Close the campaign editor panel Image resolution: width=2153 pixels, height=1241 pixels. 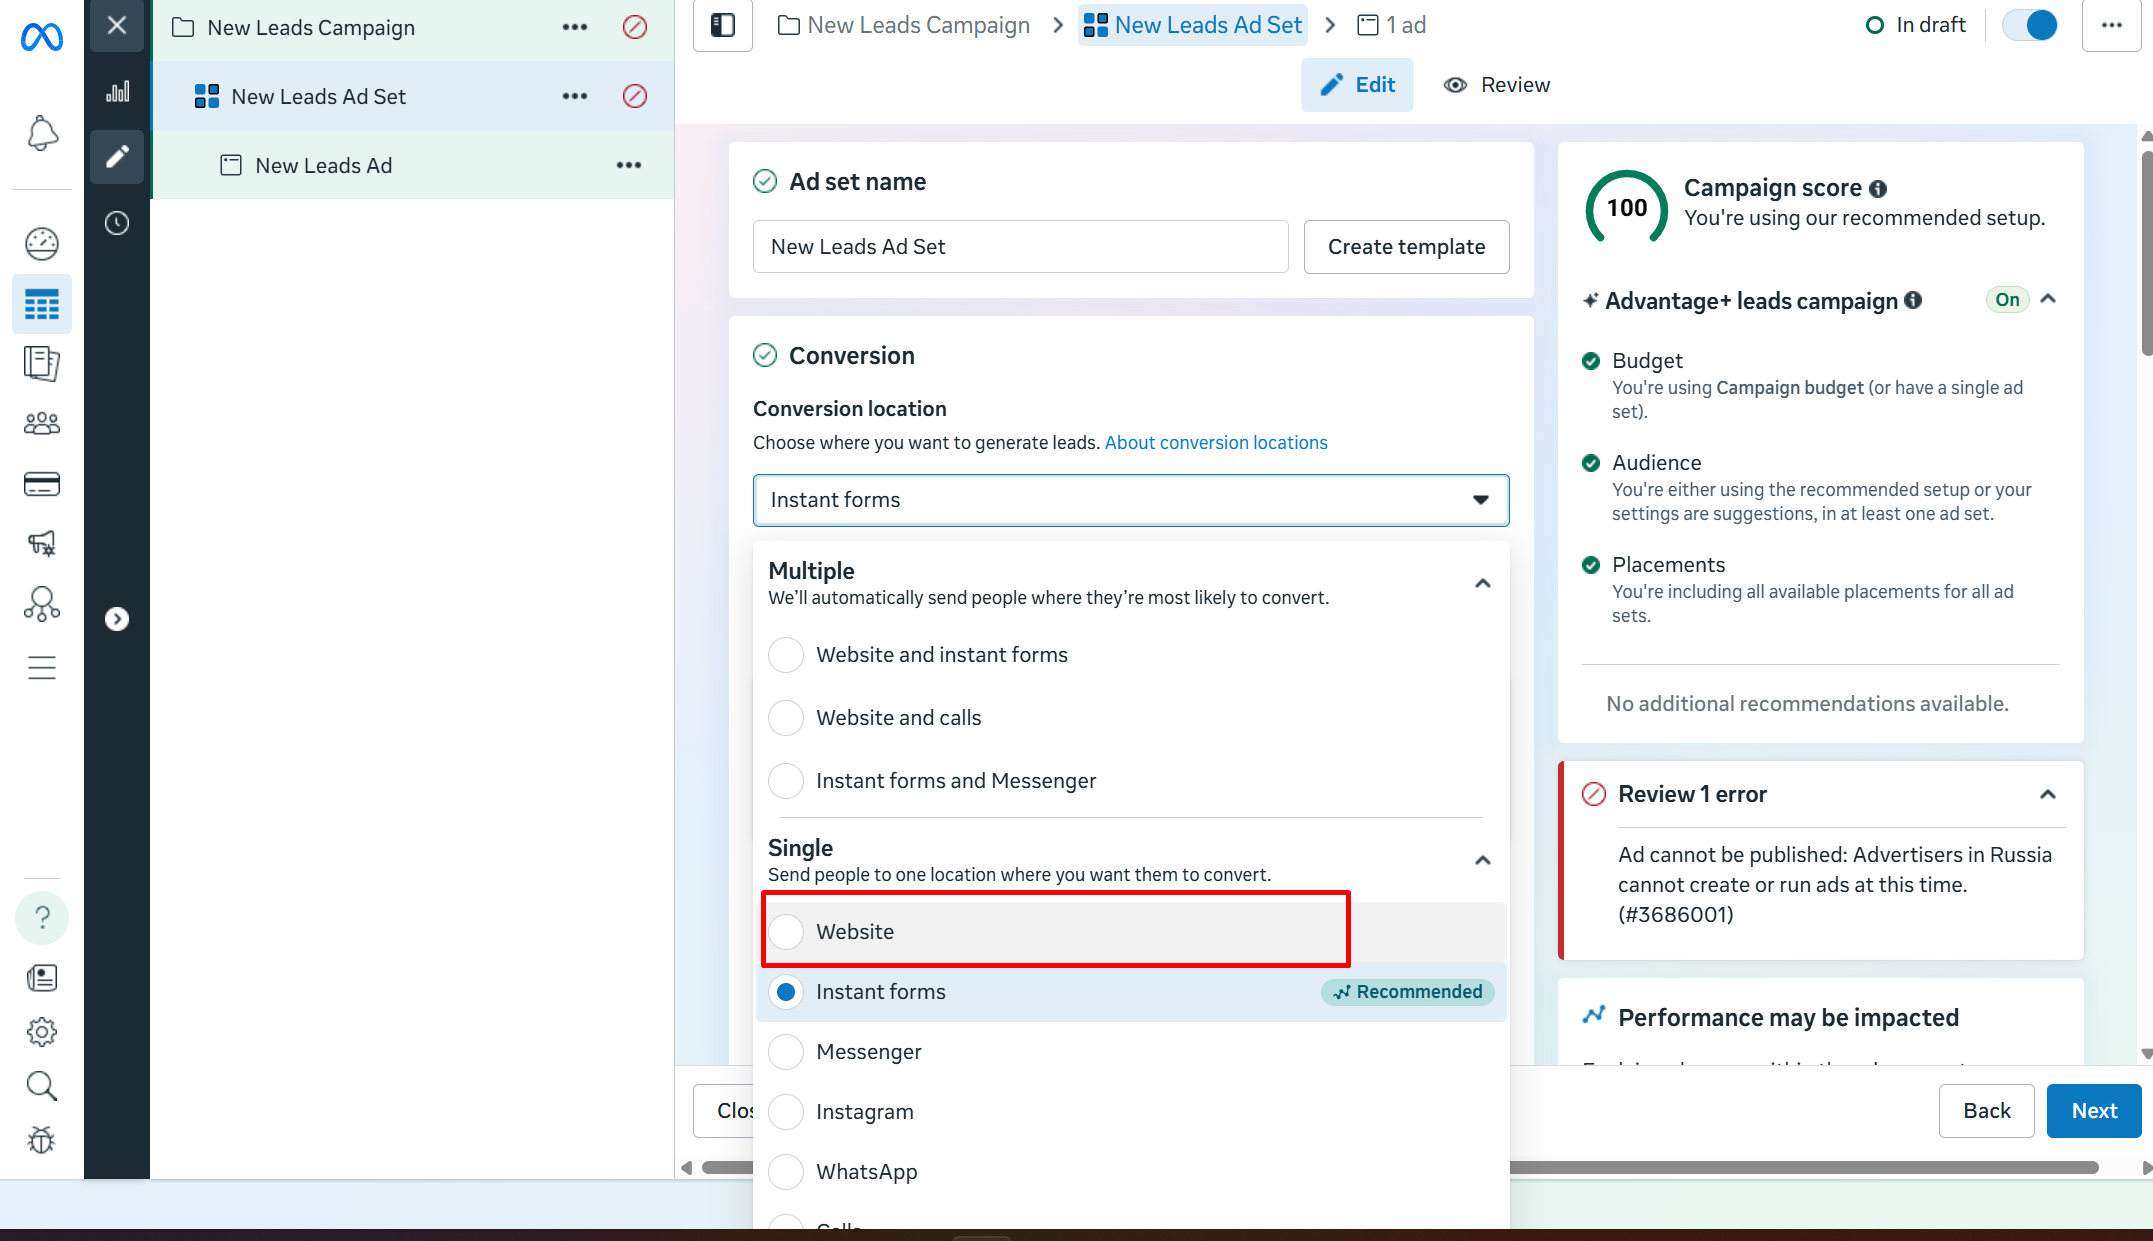click(x=117, y=25)
